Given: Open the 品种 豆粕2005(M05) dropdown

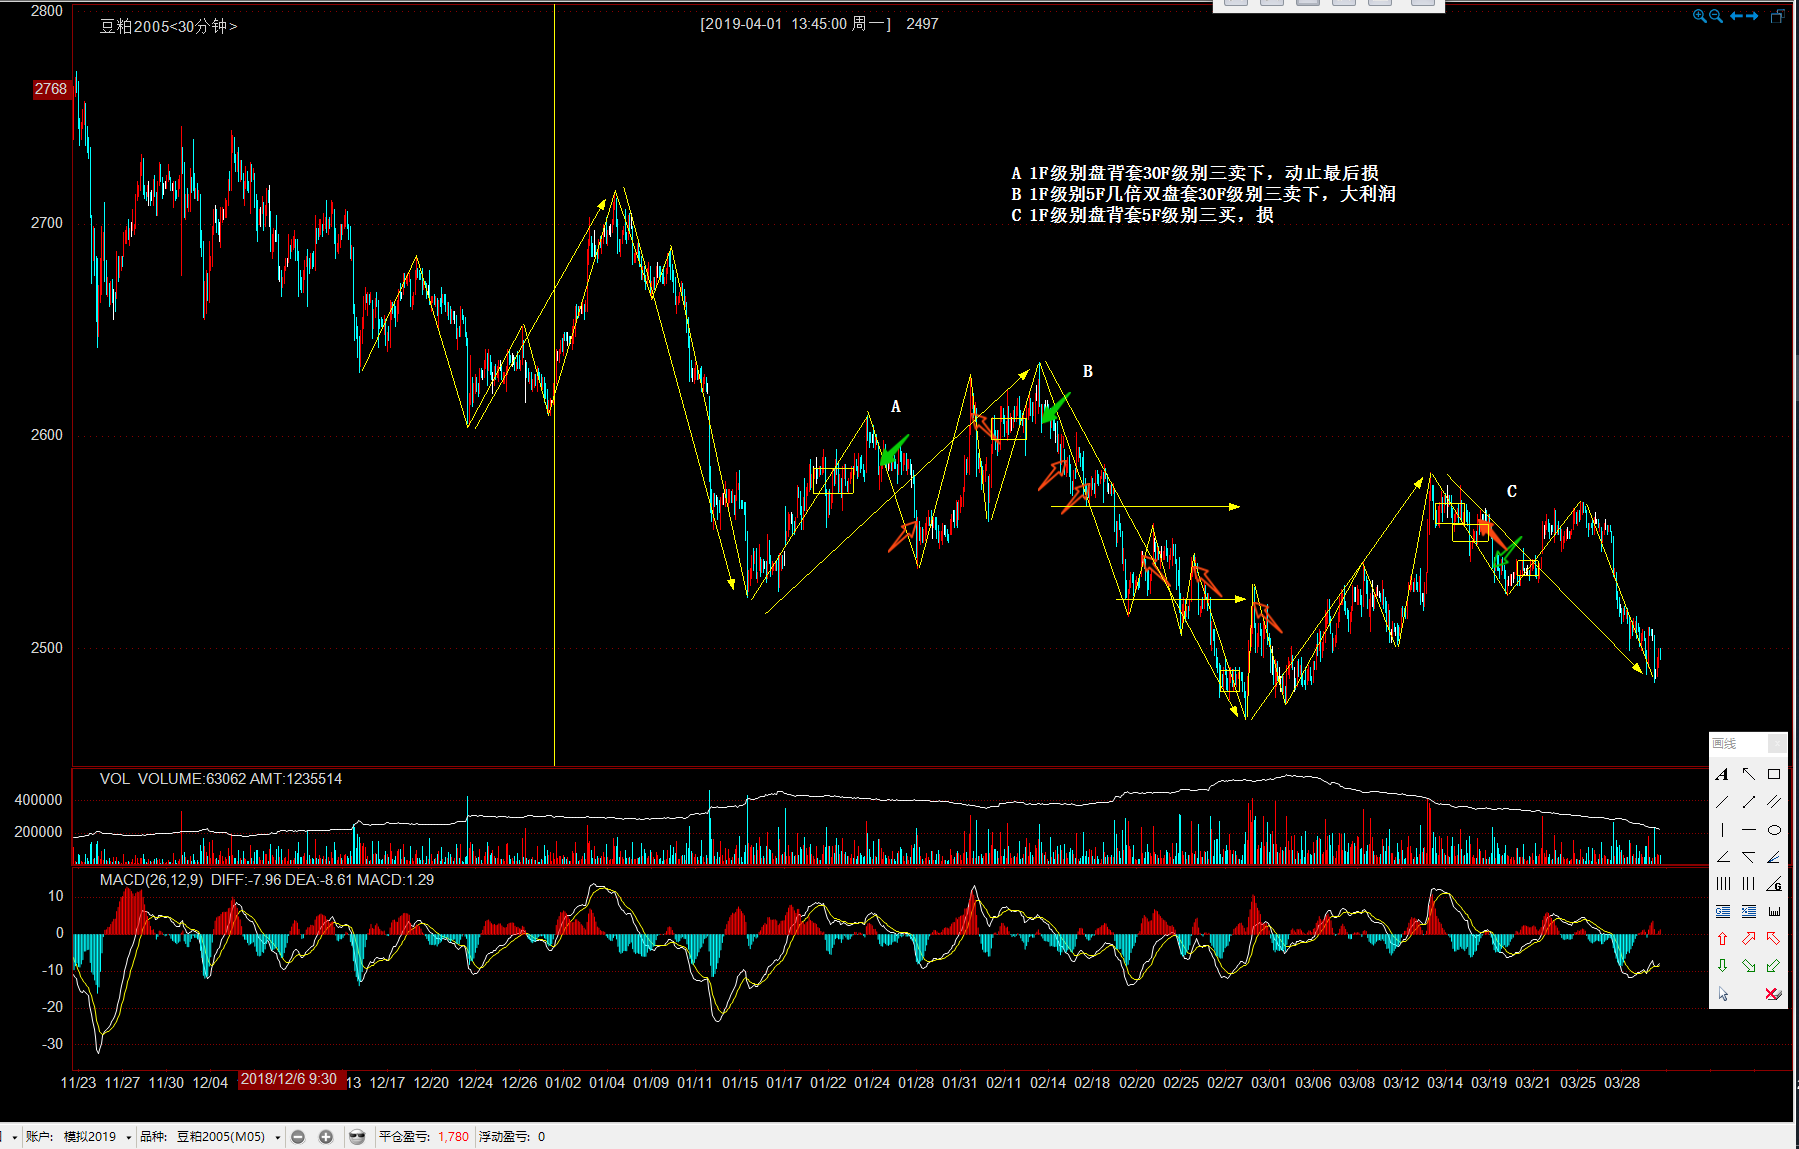Looking at the screenshot, I should 277,1137.
